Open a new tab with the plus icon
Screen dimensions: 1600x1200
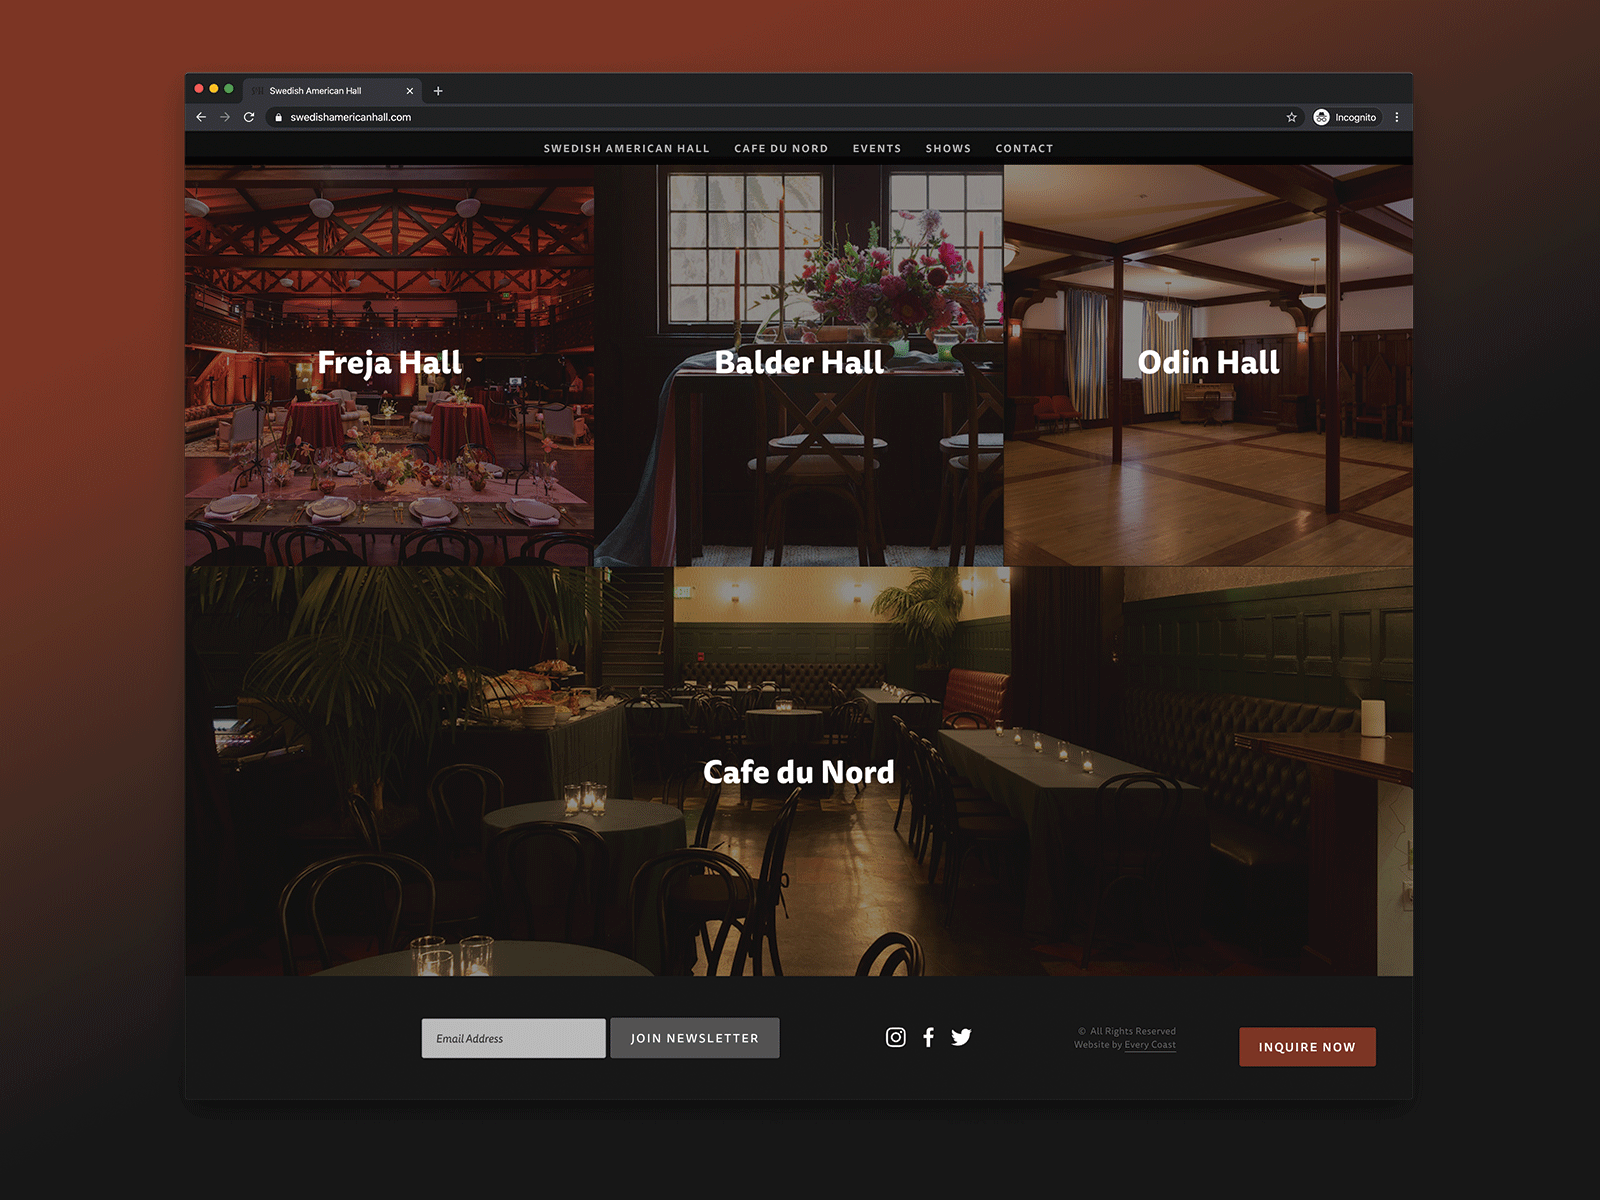tap(438, 91)
